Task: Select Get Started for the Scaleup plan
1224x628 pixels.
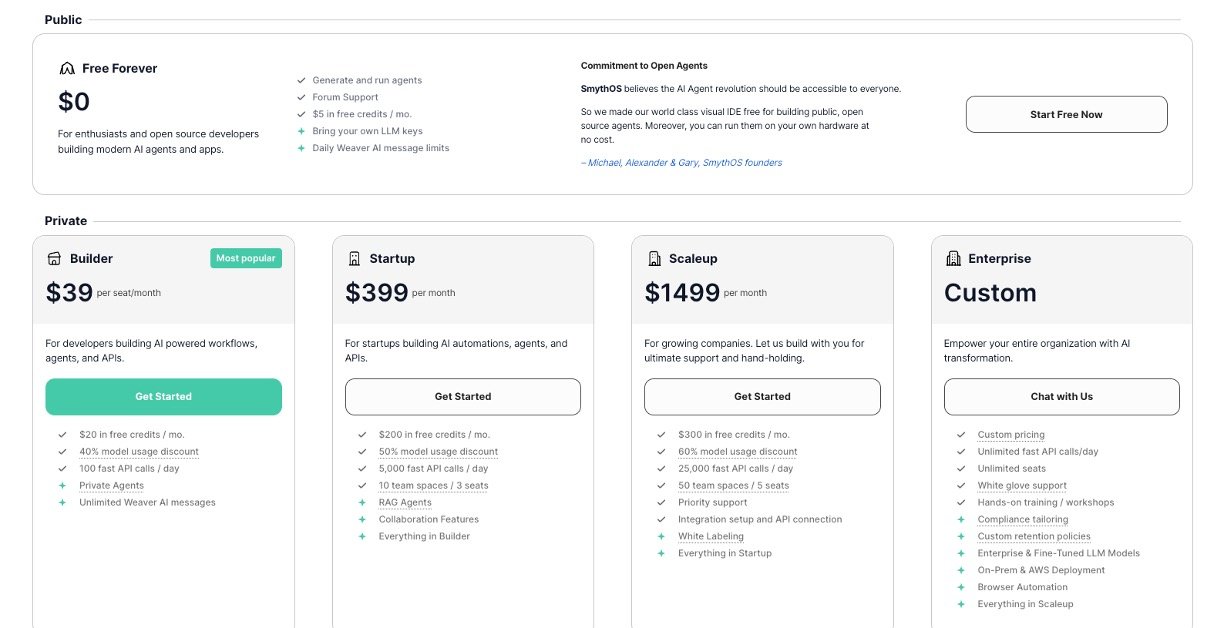Action: 762,397
